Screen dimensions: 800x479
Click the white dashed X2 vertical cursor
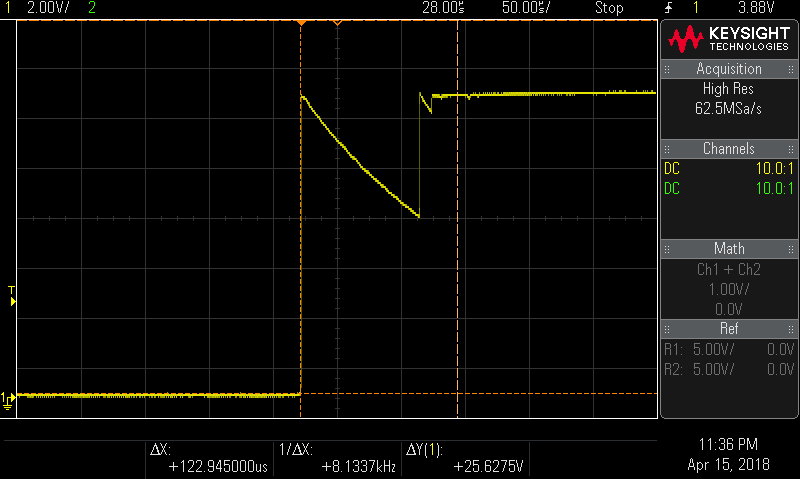[x=457, y=250]
